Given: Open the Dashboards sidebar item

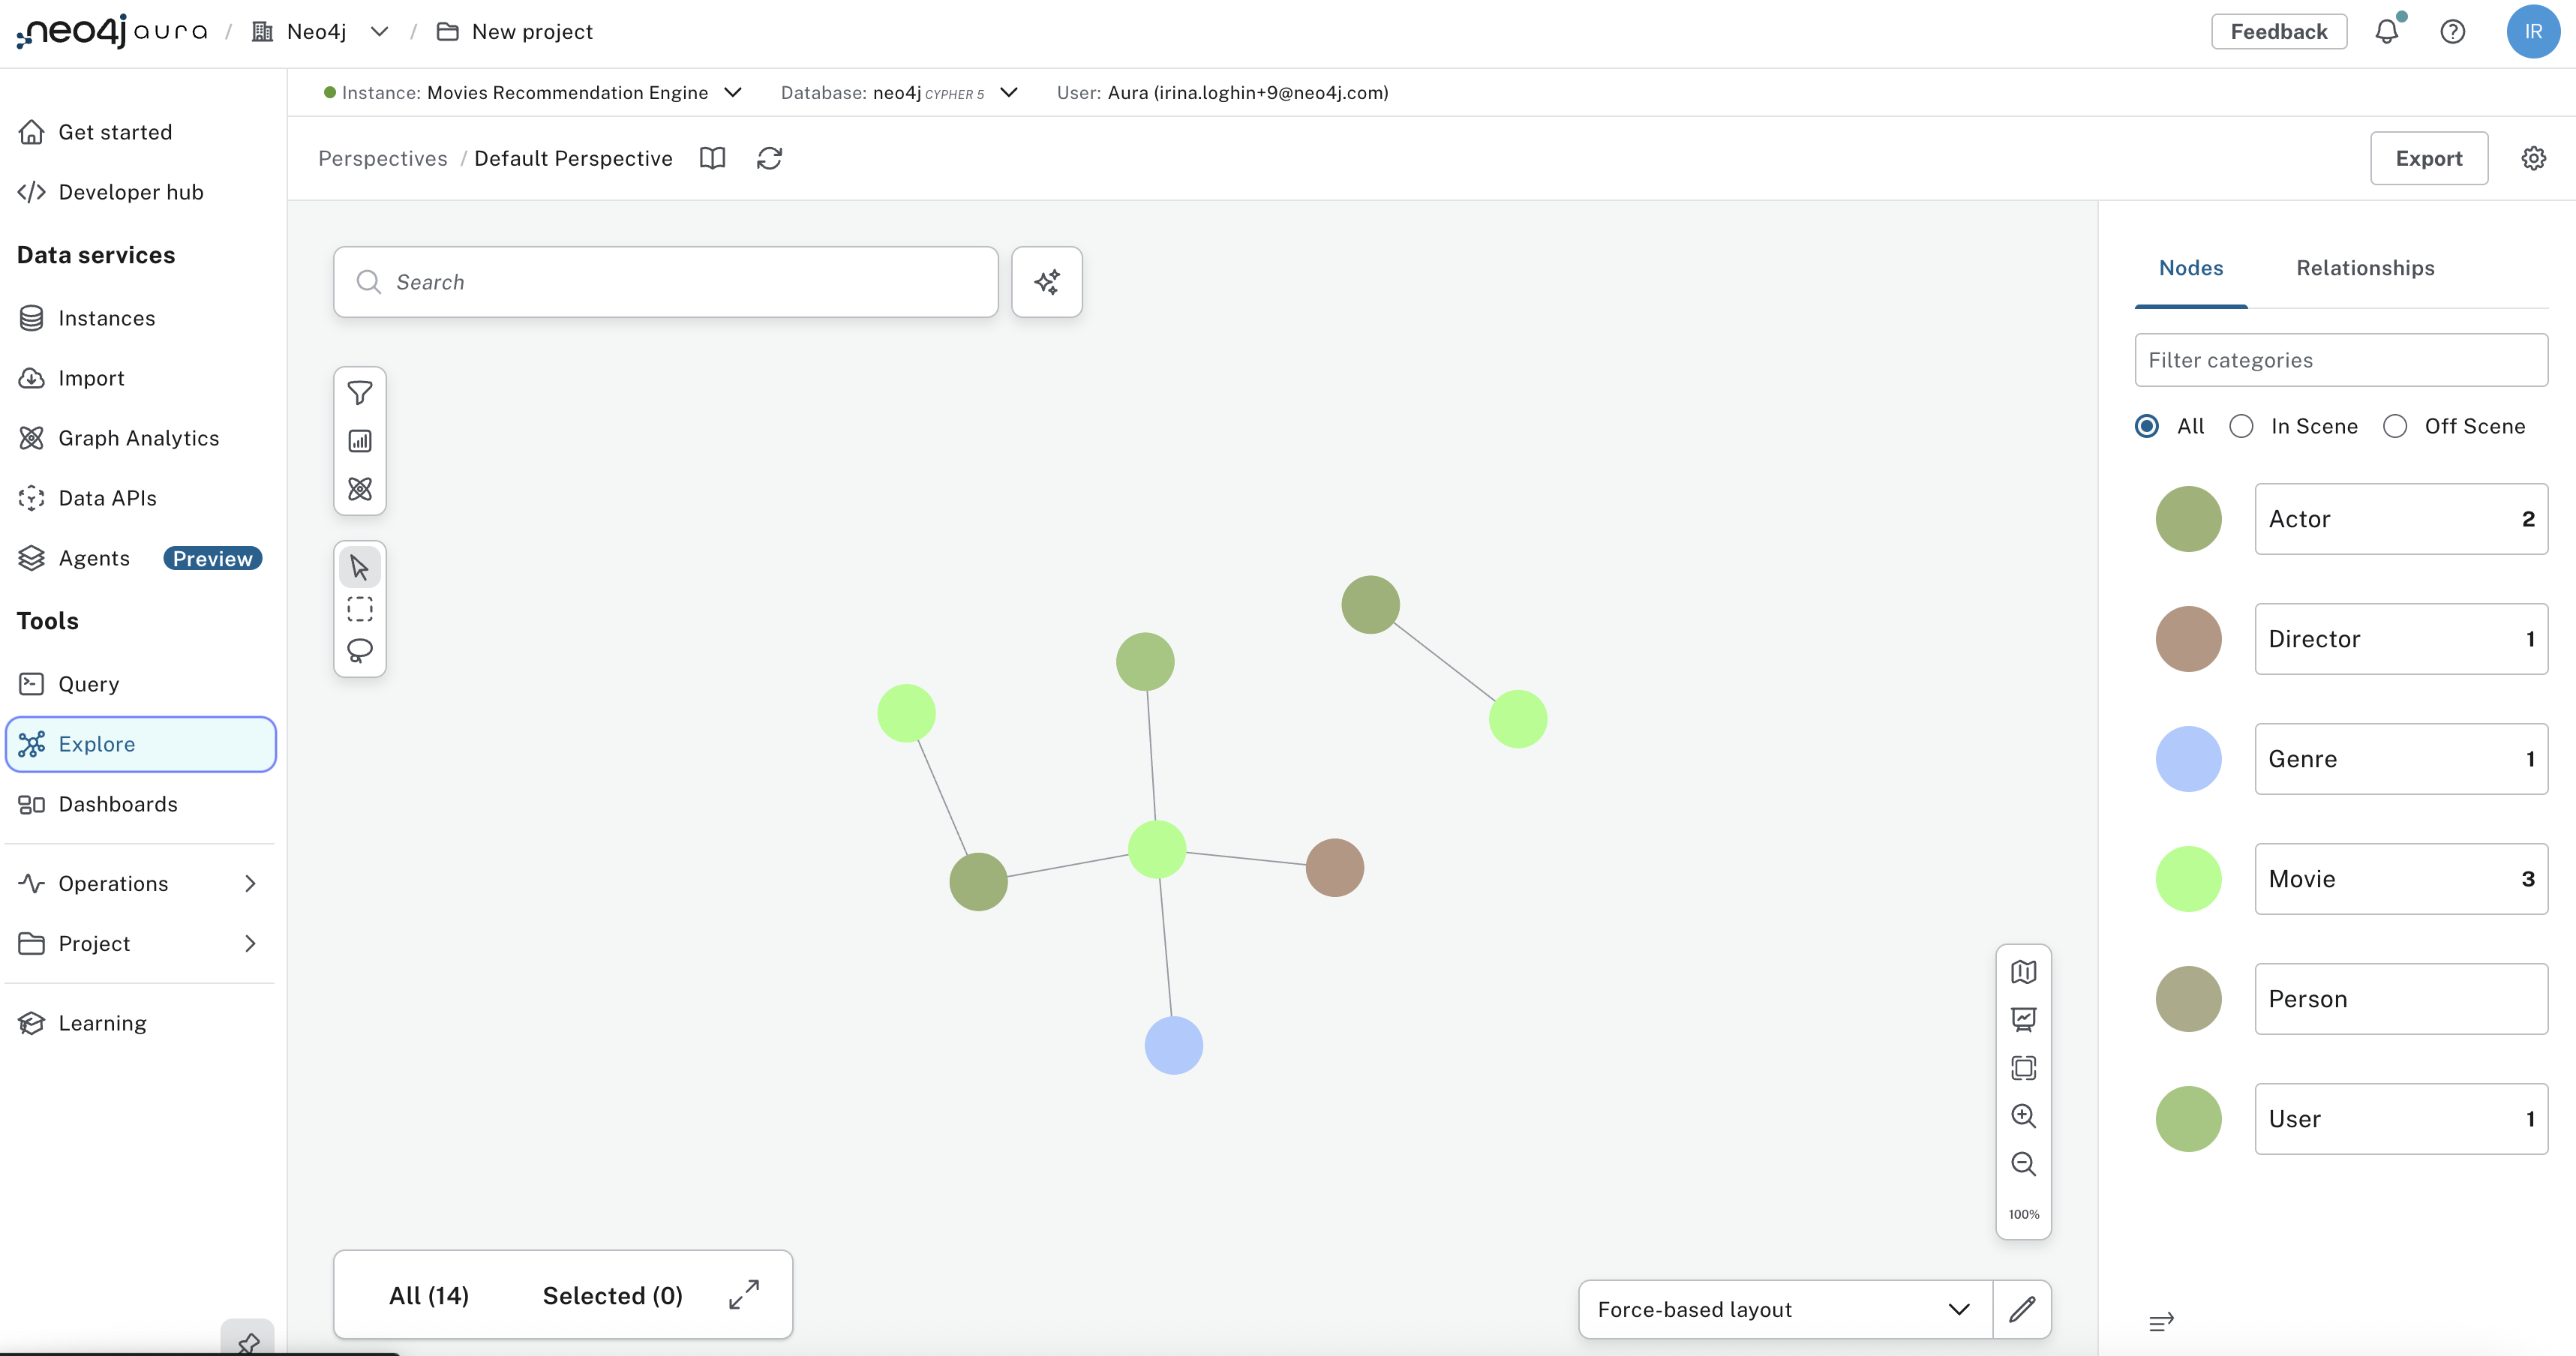Looking at the screenshot, I should pos(117,804).
